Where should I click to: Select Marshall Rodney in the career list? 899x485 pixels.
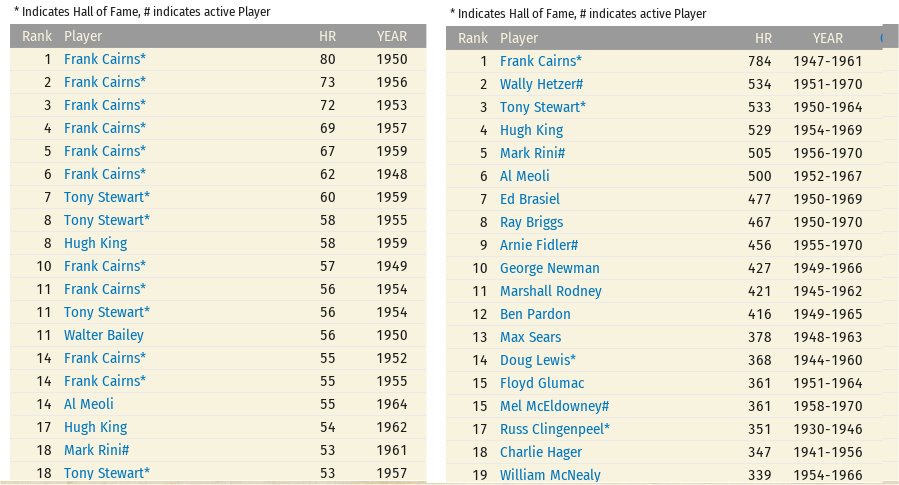pyautogui.click(x=550, y=291)
